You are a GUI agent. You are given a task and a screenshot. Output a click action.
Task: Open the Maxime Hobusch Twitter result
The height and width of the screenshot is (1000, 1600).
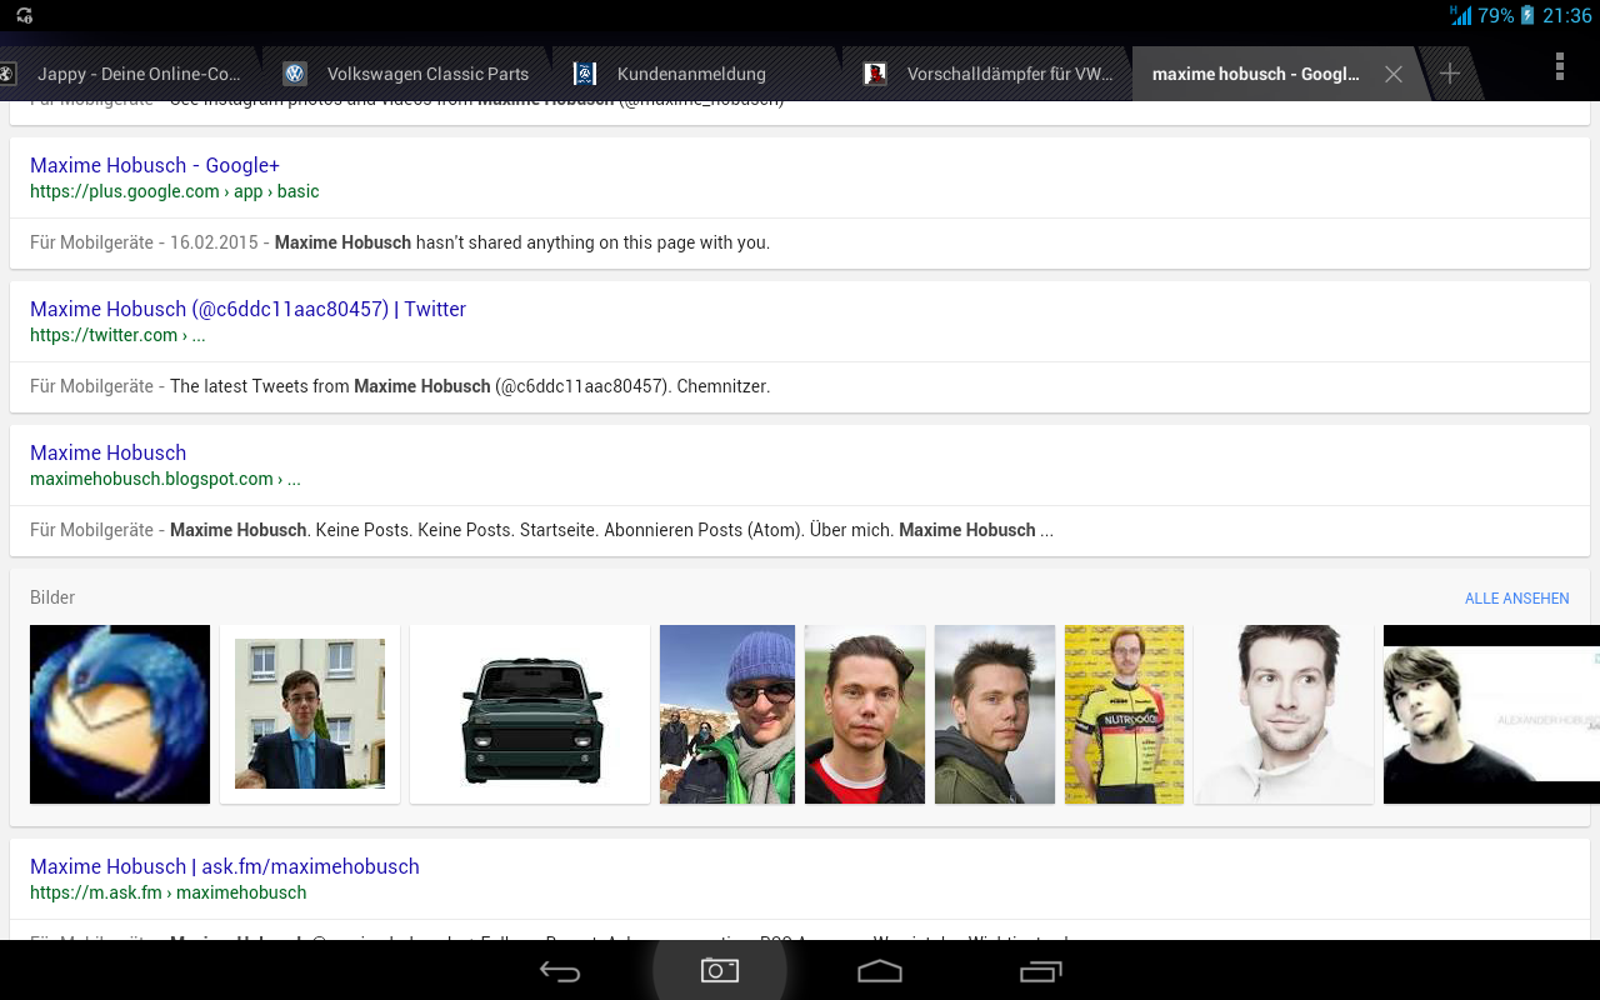click(247, 309)
